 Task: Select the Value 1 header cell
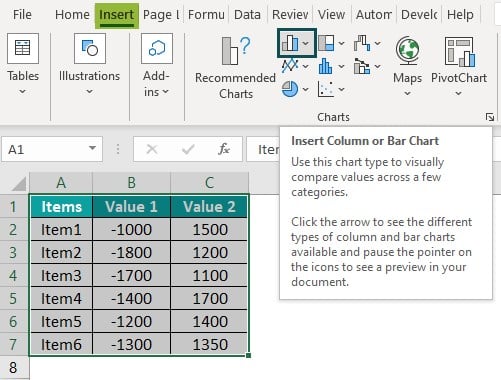[131, 207]
